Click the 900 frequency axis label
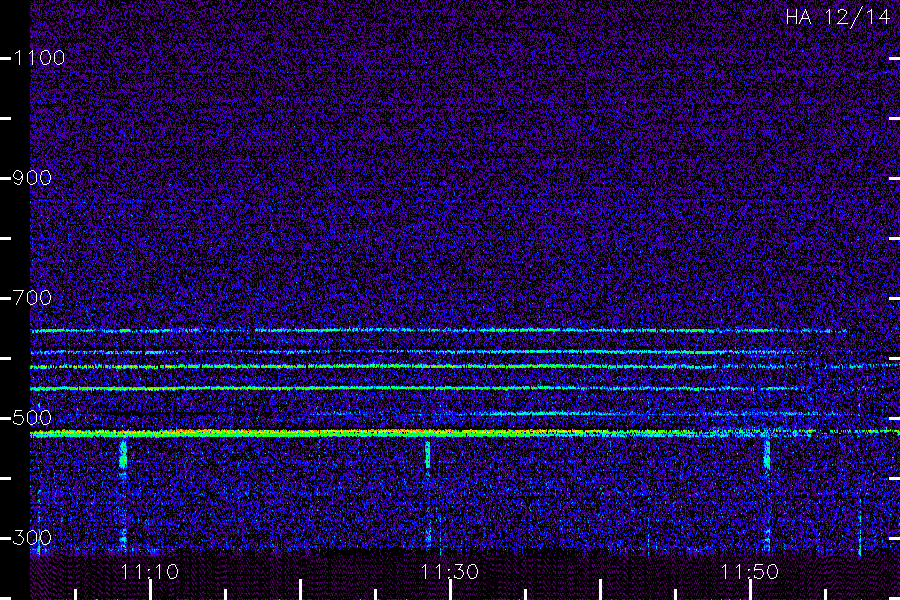This screenshot has width=900, height=600. coord(32,178)
